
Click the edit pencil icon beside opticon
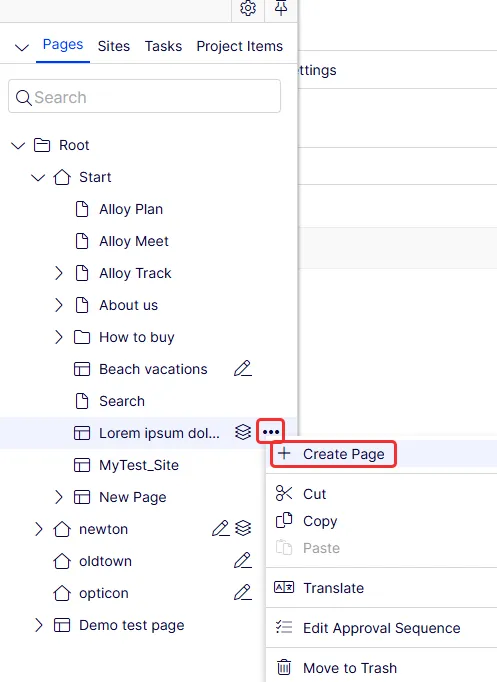[x=243, y=592]
